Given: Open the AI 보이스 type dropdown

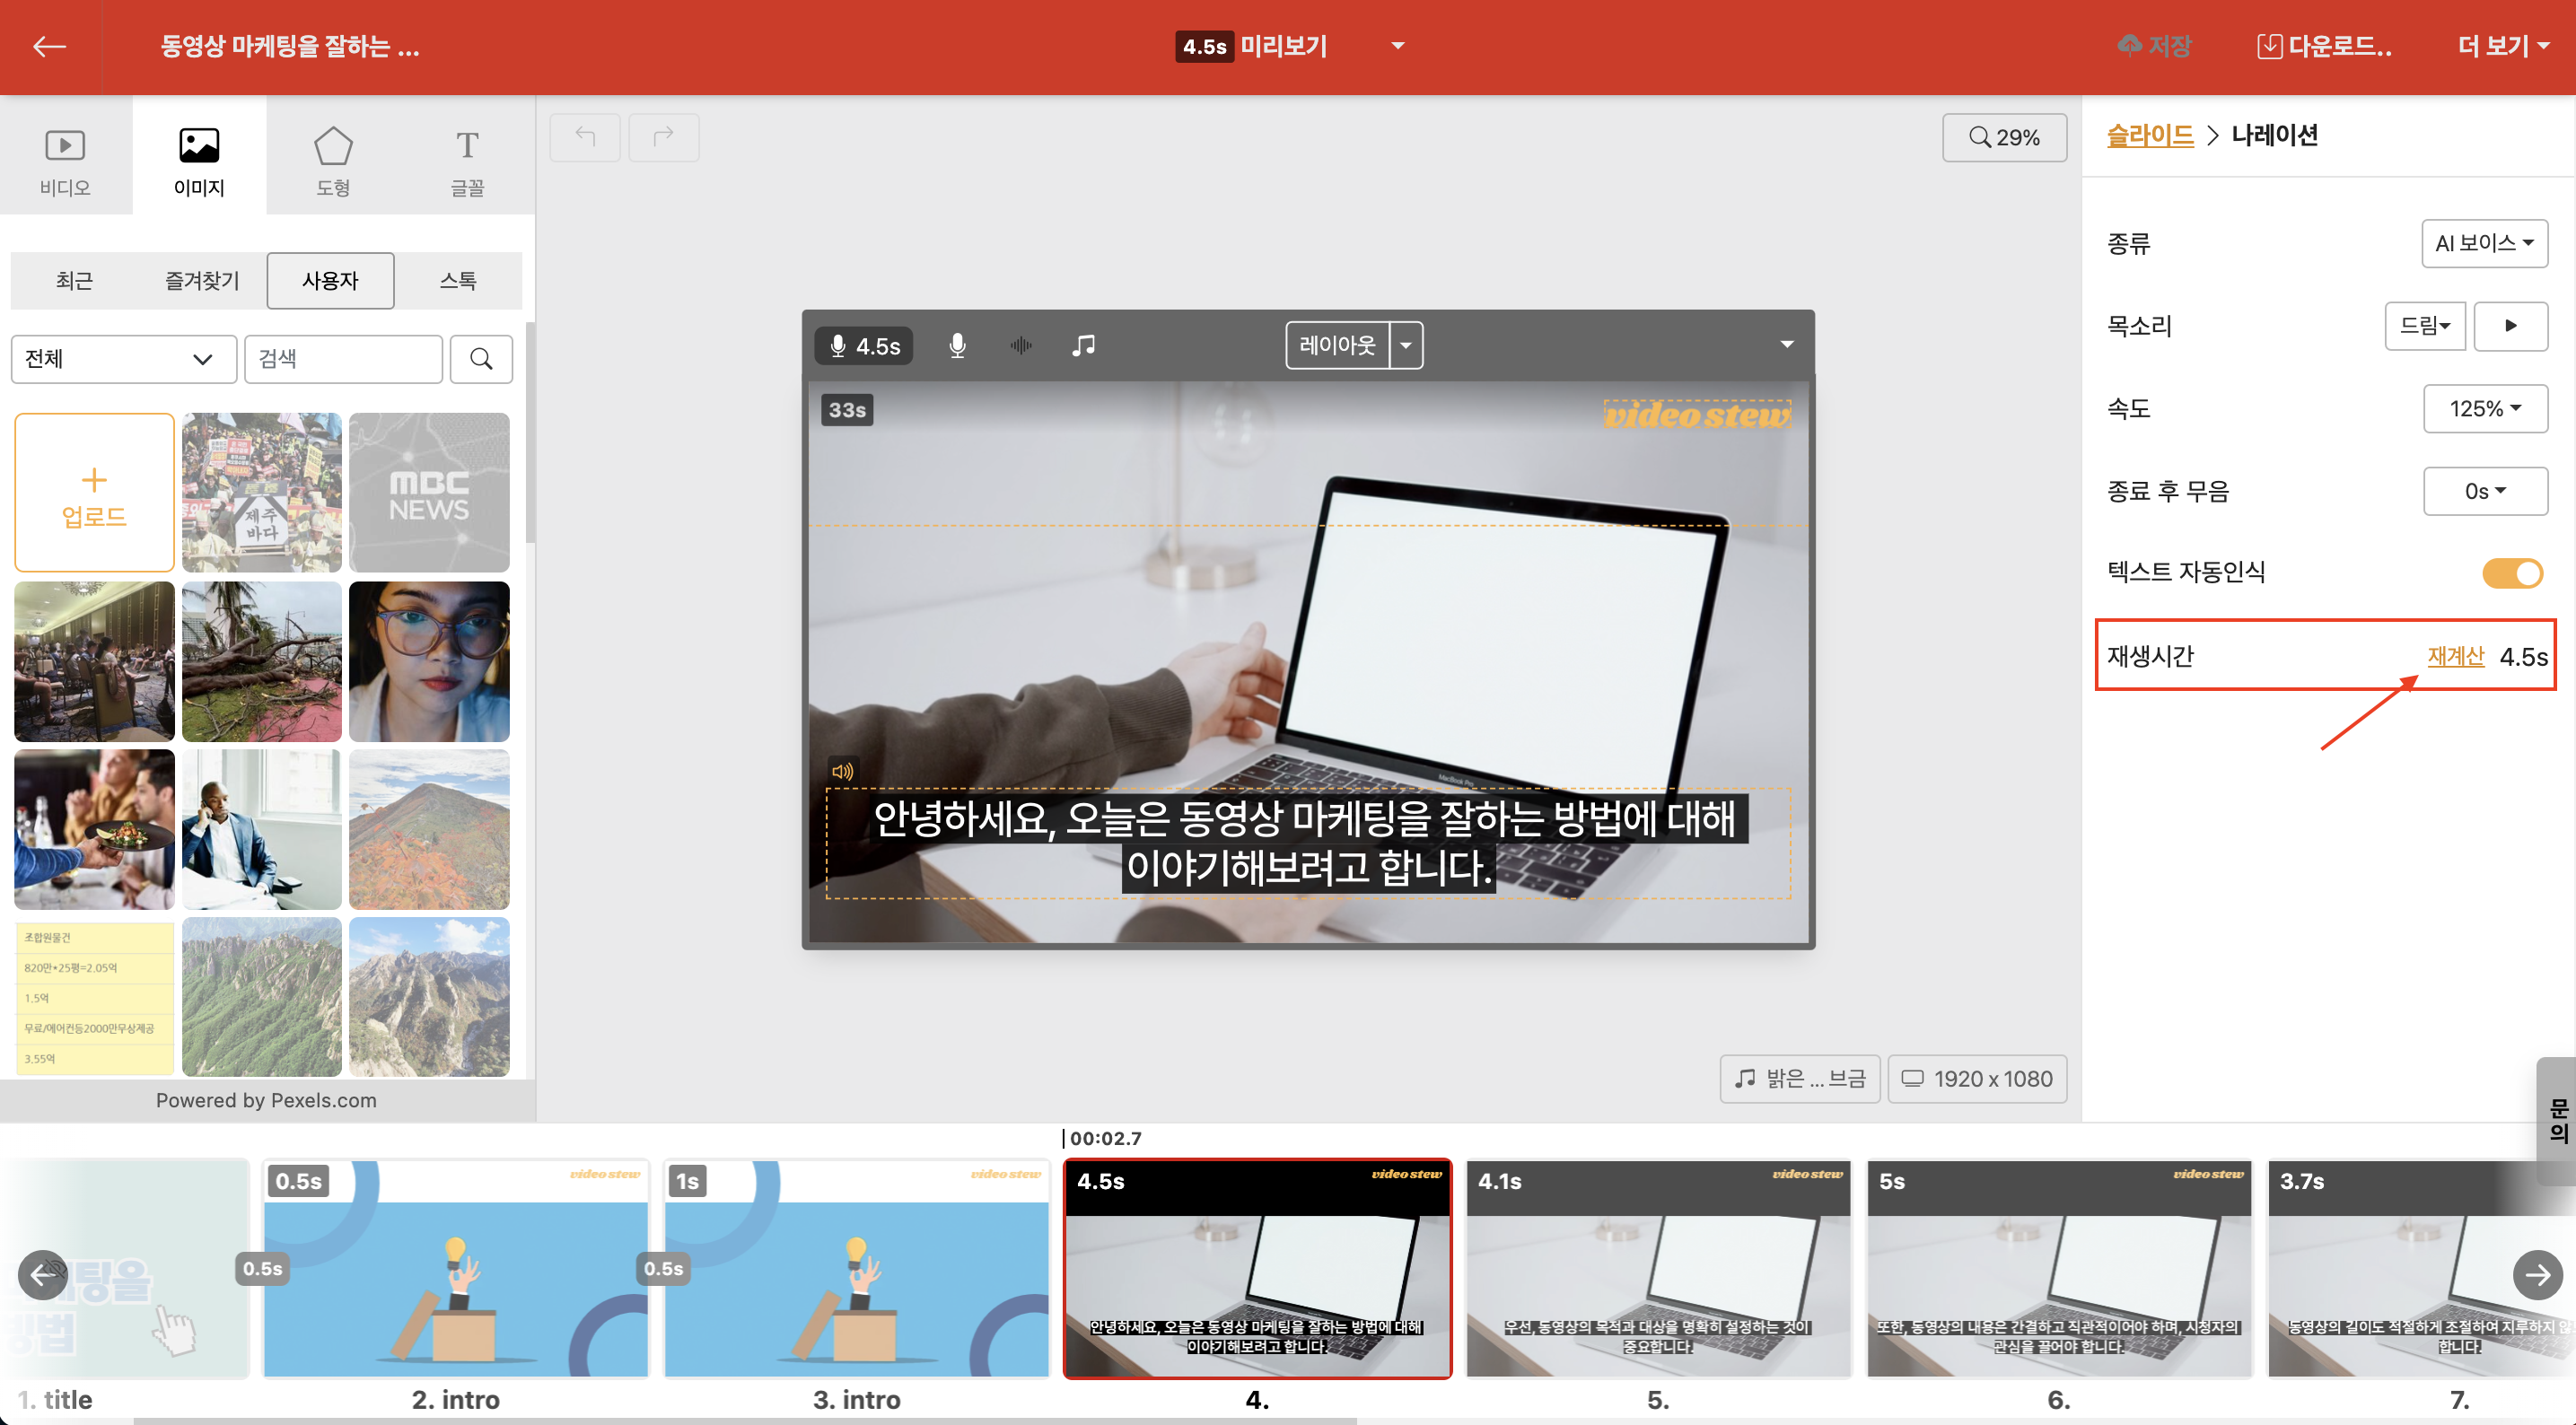Looking at the screenshot, I should click(2484, 244).
